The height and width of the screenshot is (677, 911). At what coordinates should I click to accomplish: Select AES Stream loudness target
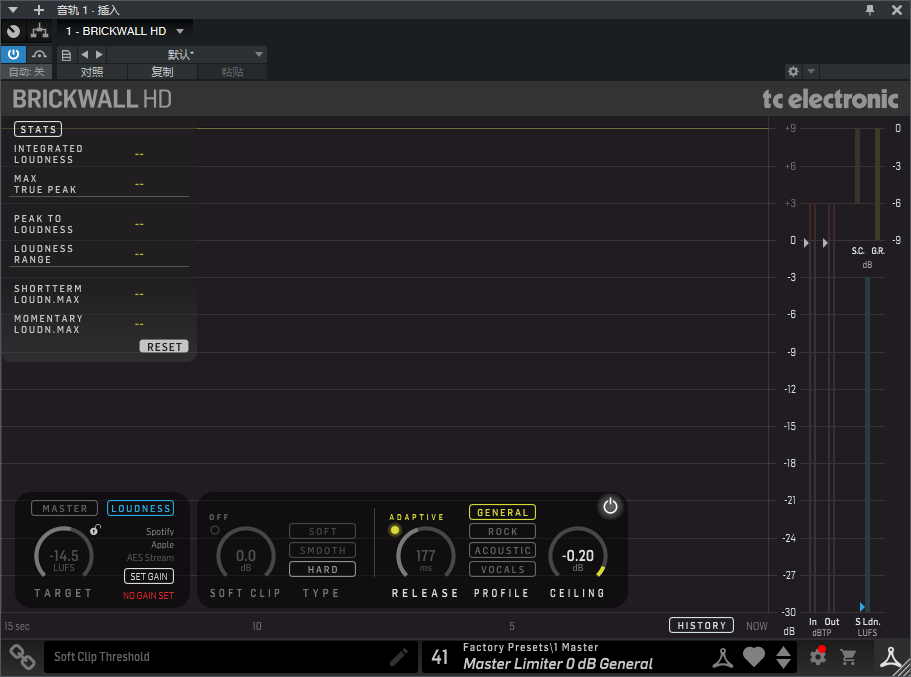pos(150,557)
